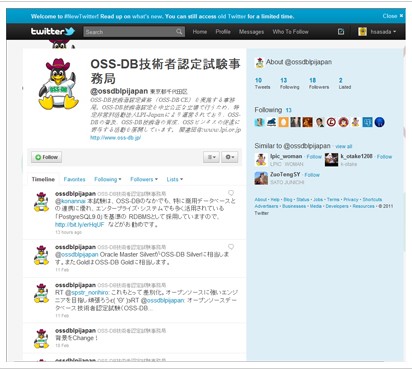Screen dimensions: 412x369
Task: Follow ZuoTengSY in Similar section
Action: (x=312, y=175)
